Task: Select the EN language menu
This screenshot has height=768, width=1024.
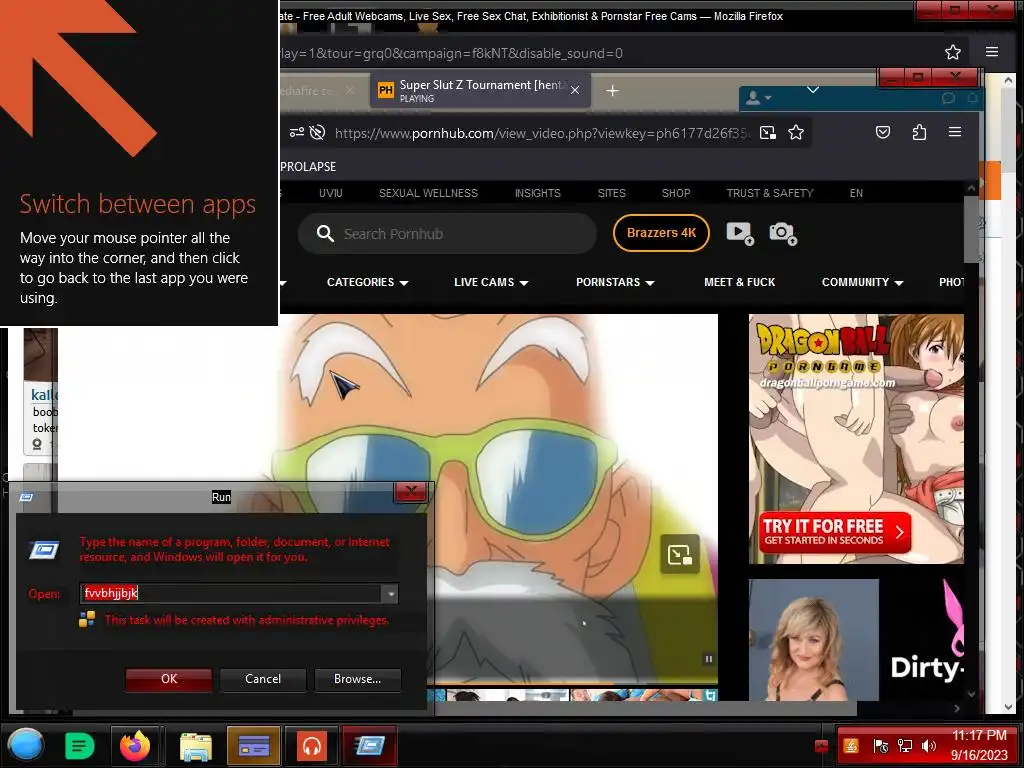Action: click(856, 193)
